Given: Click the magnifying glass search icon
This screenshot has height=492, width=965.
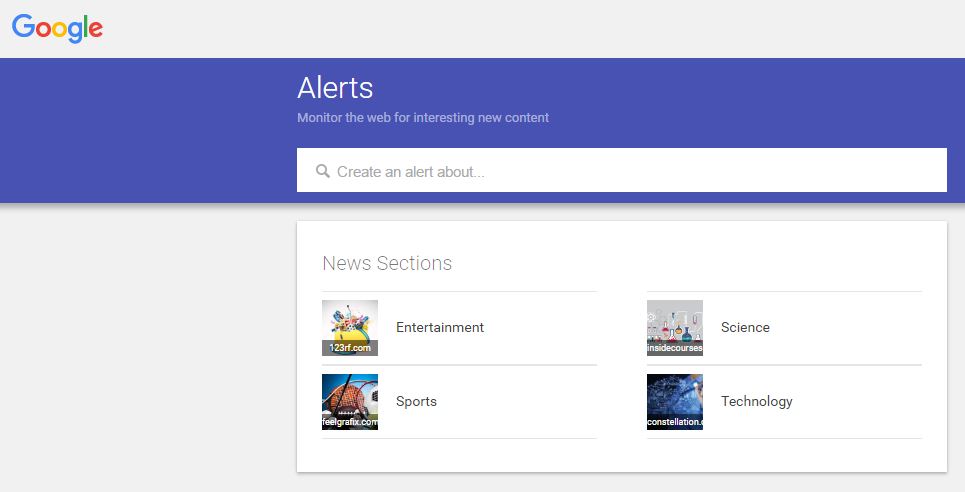Looking at the screenshot, I should pos(322,171).
